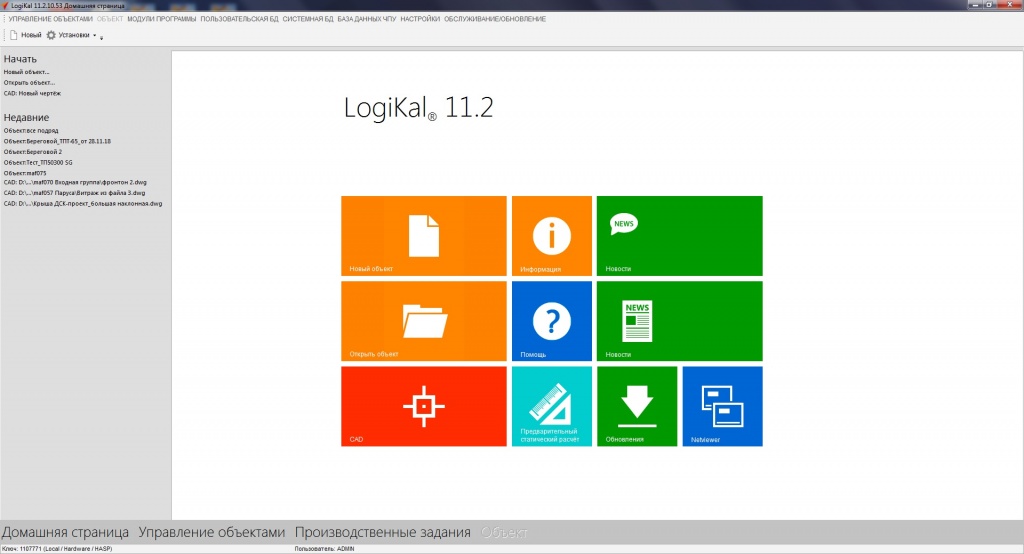1024x554 pixels.
Task: Open the "НАСТРОЙКИ" menu
Action: [x=420, y=19]
